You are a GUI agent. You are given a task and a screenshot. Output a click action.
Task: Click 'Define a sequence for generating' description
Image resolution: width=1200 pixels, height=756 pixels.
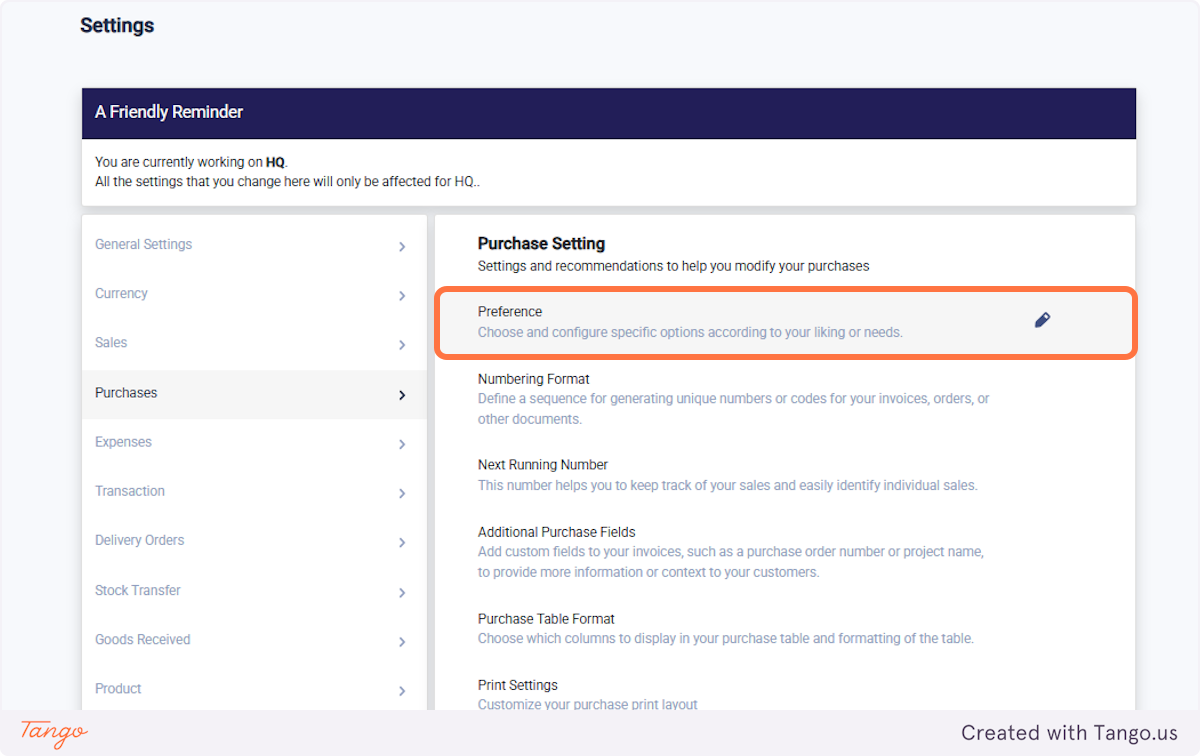(x=734, y=409)
